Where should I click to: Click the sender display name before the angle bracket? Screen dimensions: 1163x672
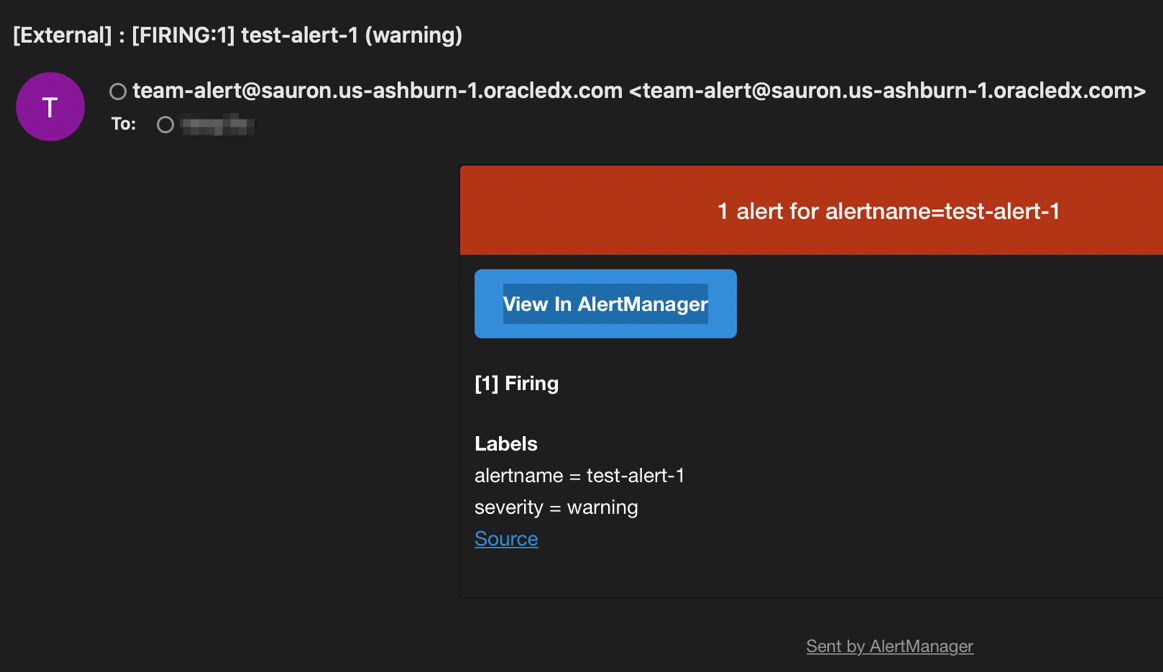375,90
